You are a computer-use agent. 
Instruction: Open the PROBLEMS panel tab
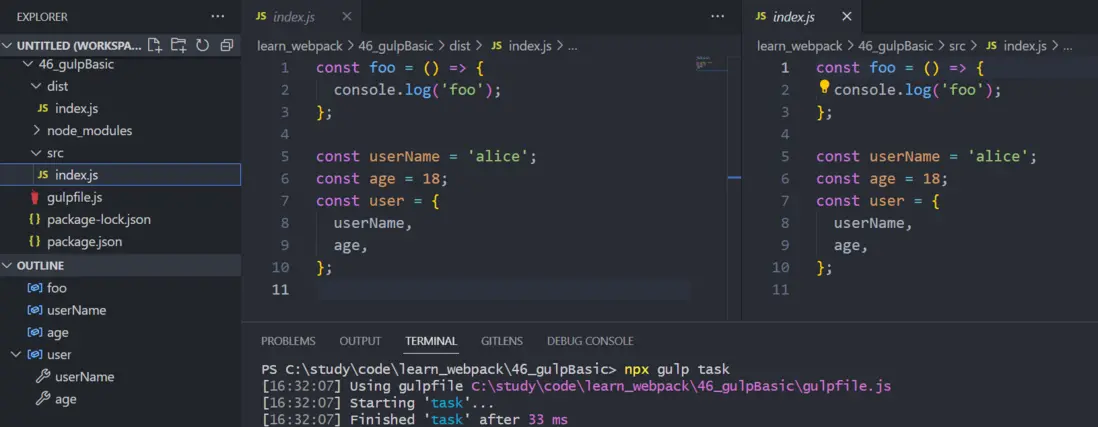(x=288, y=341)
